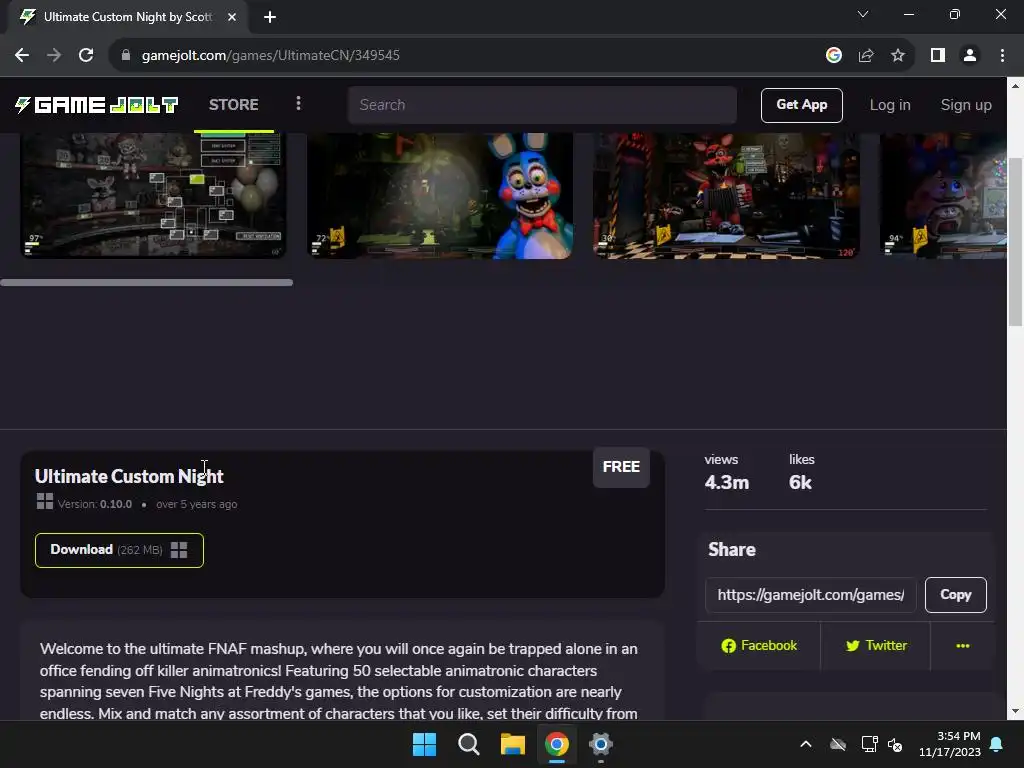Screen dimensions: 1024x768
Task: Click the Get App button
Action: point(801,104)
